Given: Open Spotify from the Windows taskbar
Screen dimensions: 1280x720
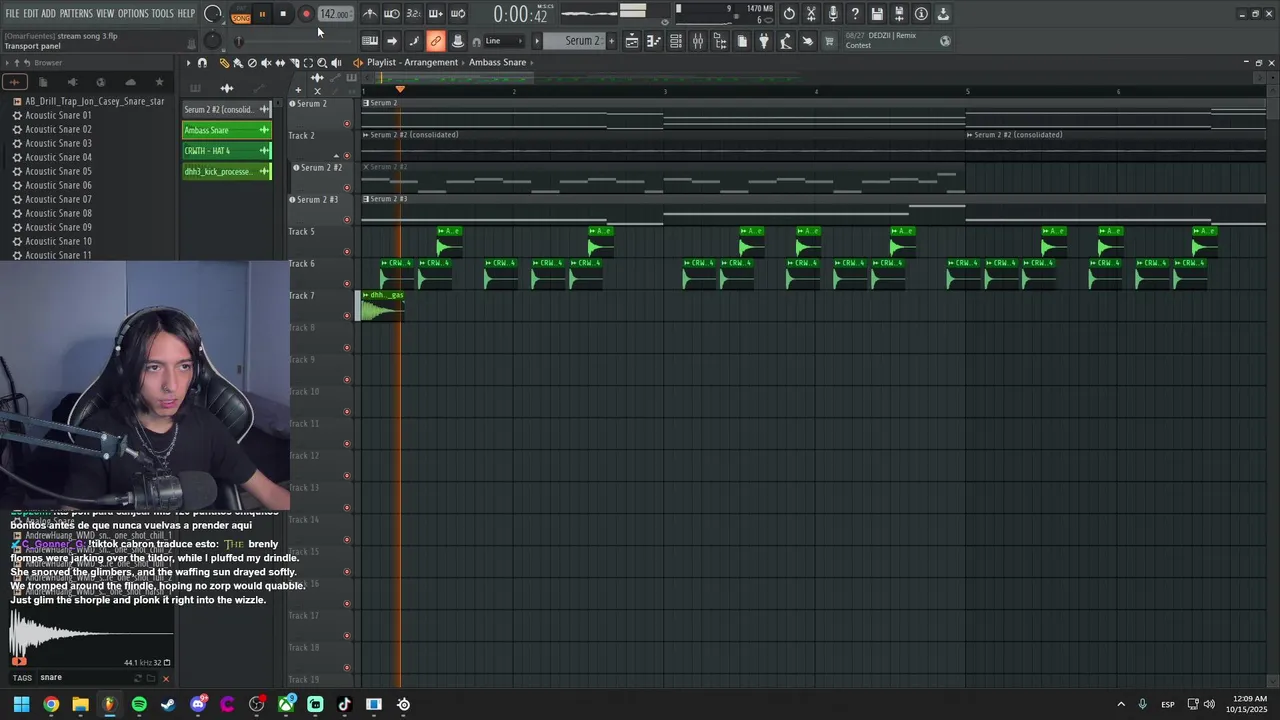Looking at the screenshot, I should point(139,704).
